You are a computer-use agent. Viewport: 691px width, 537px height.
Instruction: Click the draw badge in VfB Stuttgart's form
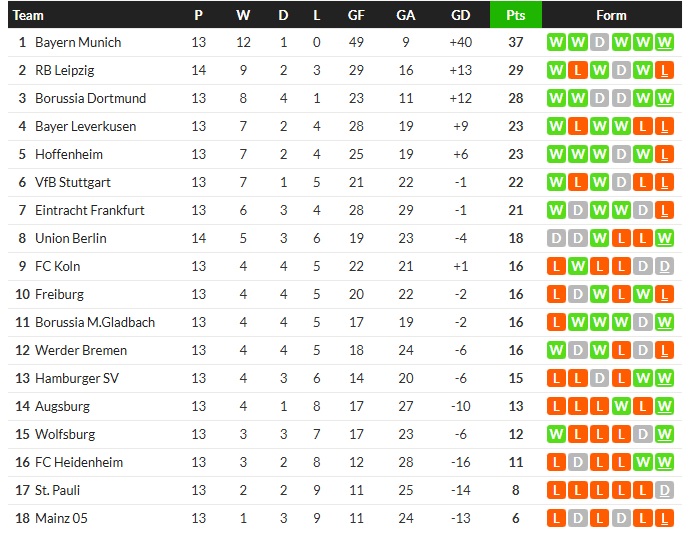click(x=621, y=182)
